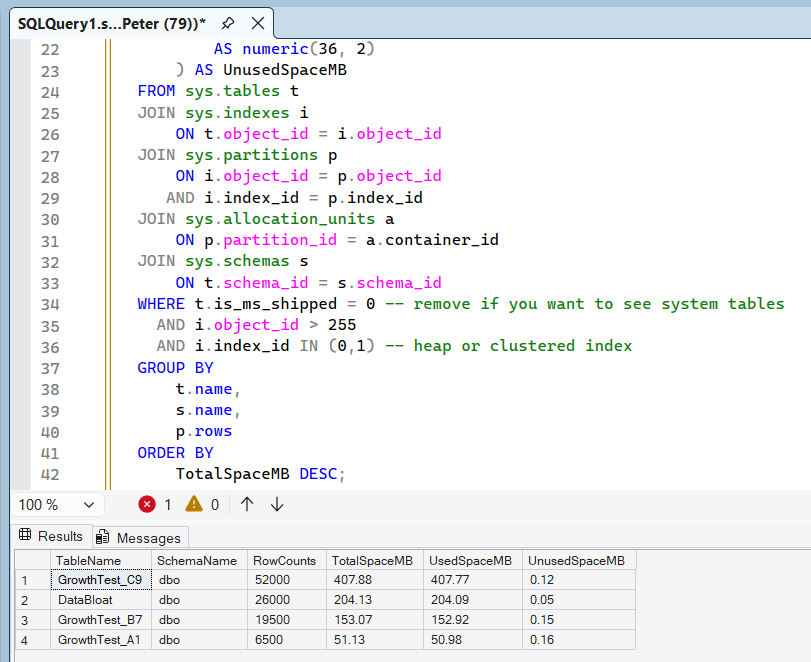Switch to the Messages tab
Image resolution: width=811 pixels, height=662 pixels.
(140, 538)
